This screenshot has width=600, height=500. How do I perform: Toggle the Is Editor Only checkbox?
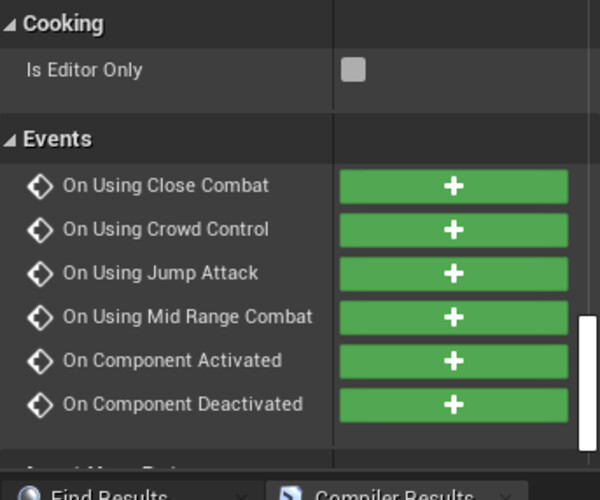353,70
